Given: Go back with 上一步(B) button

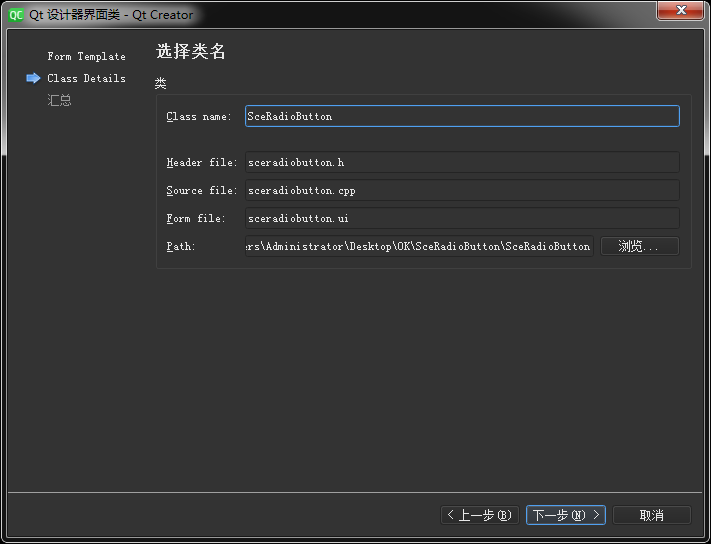Looking at the screenshot, I should pyautogui.click(x=480, y=515).
